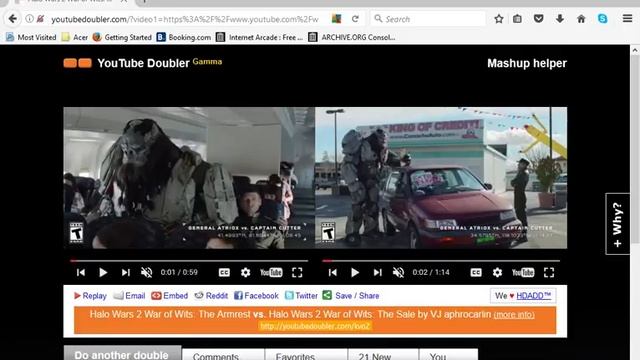Share the mashup on Twitter
640x360 pixels.
(x=301, y=296)
